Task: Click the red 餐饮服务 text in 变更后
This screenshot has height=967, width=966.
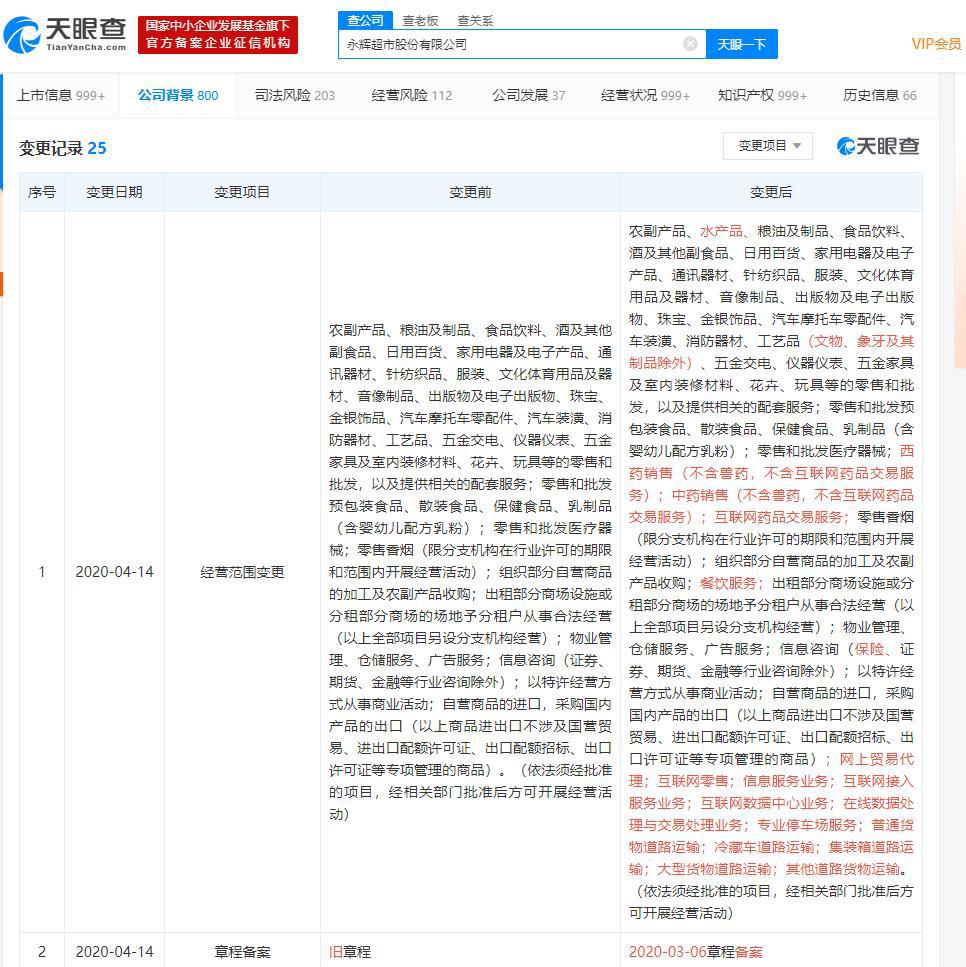Action: [x=728, y=583]
